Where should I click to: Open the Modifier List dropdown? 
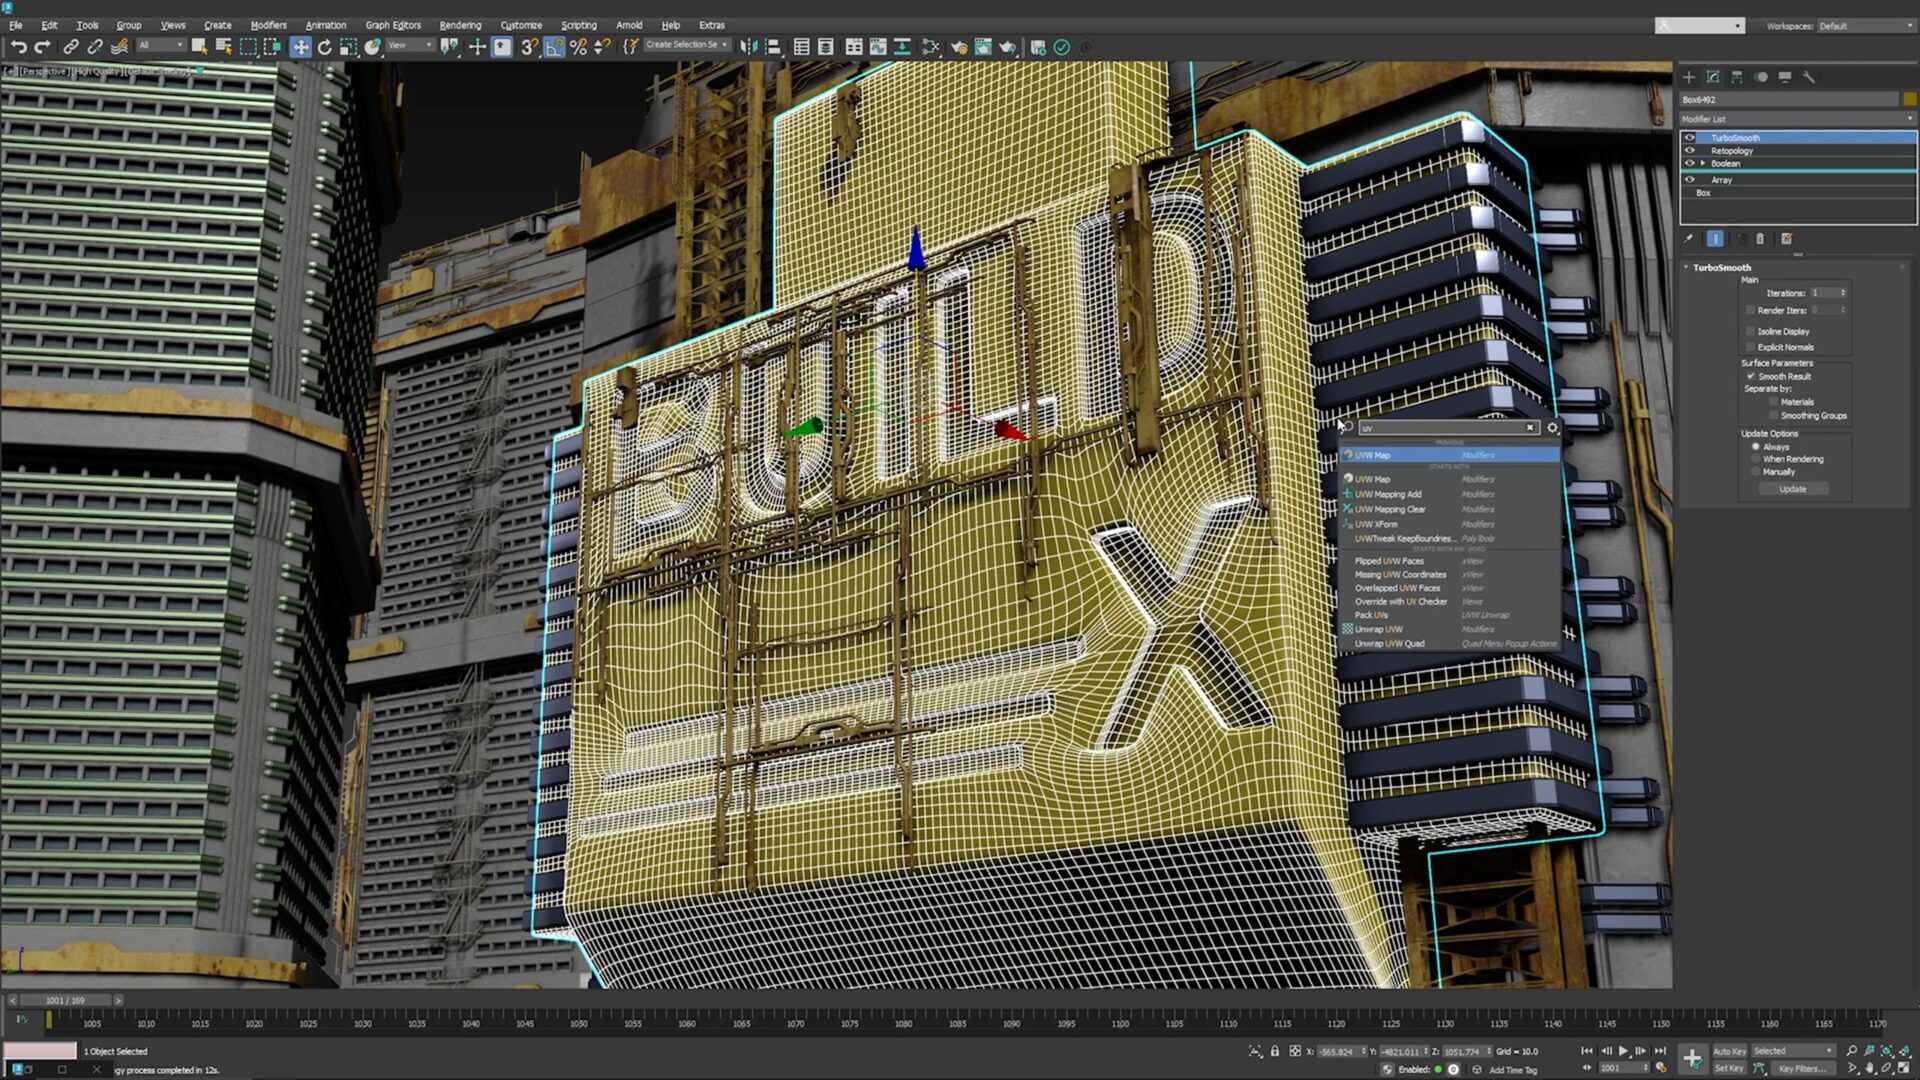[1797, 119]
